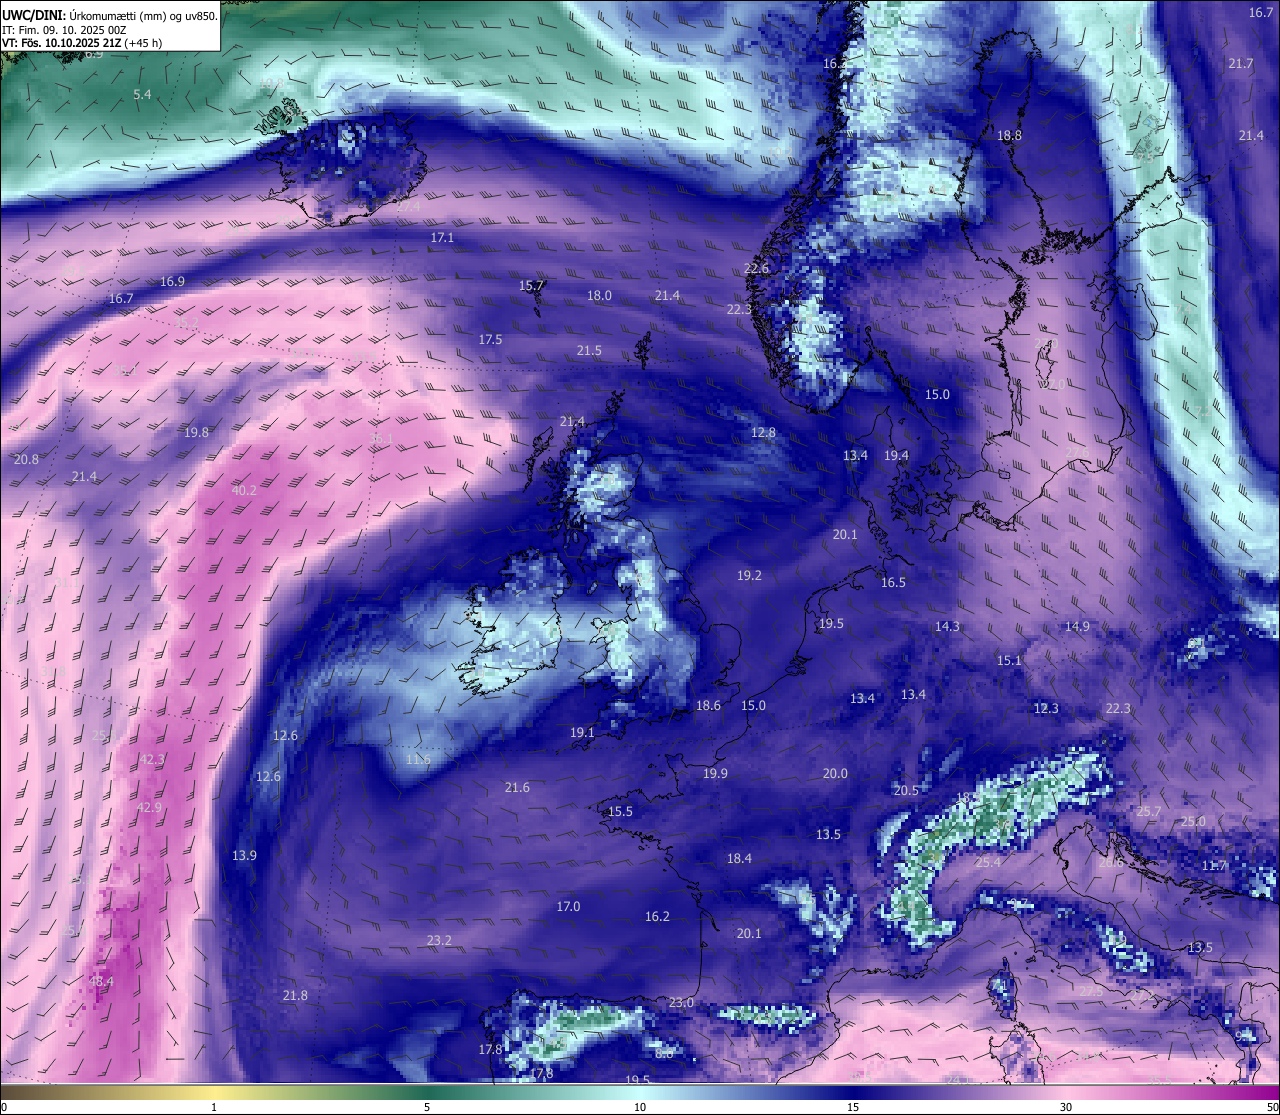Click the 5.4 value label

coord(142,94)
